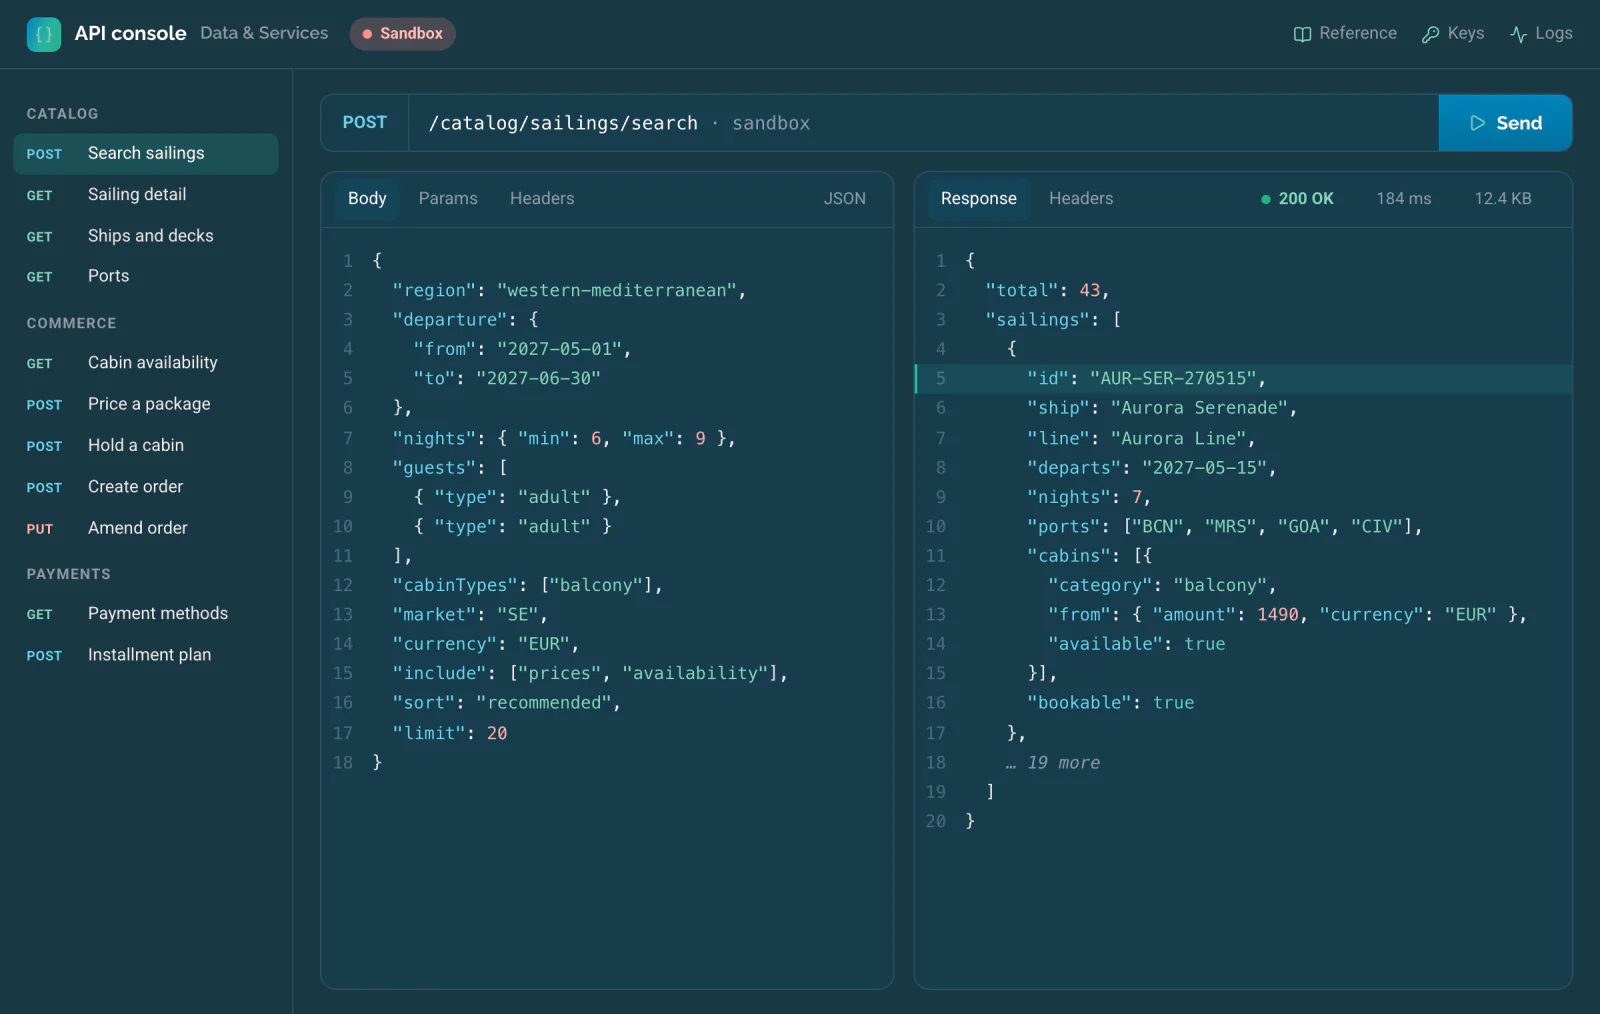Select Search sailings endpoint
This screenshot has width=1600, height=1014.
(x=146, y=154)
